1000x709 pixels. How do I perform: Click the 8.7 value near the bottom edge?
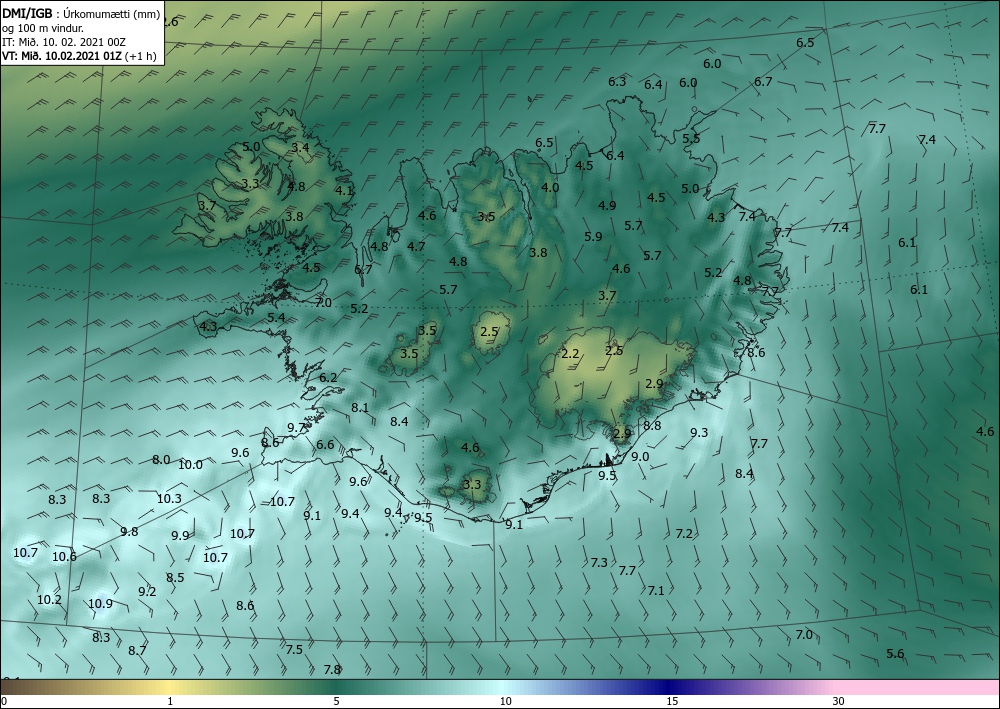click(137, 651)
